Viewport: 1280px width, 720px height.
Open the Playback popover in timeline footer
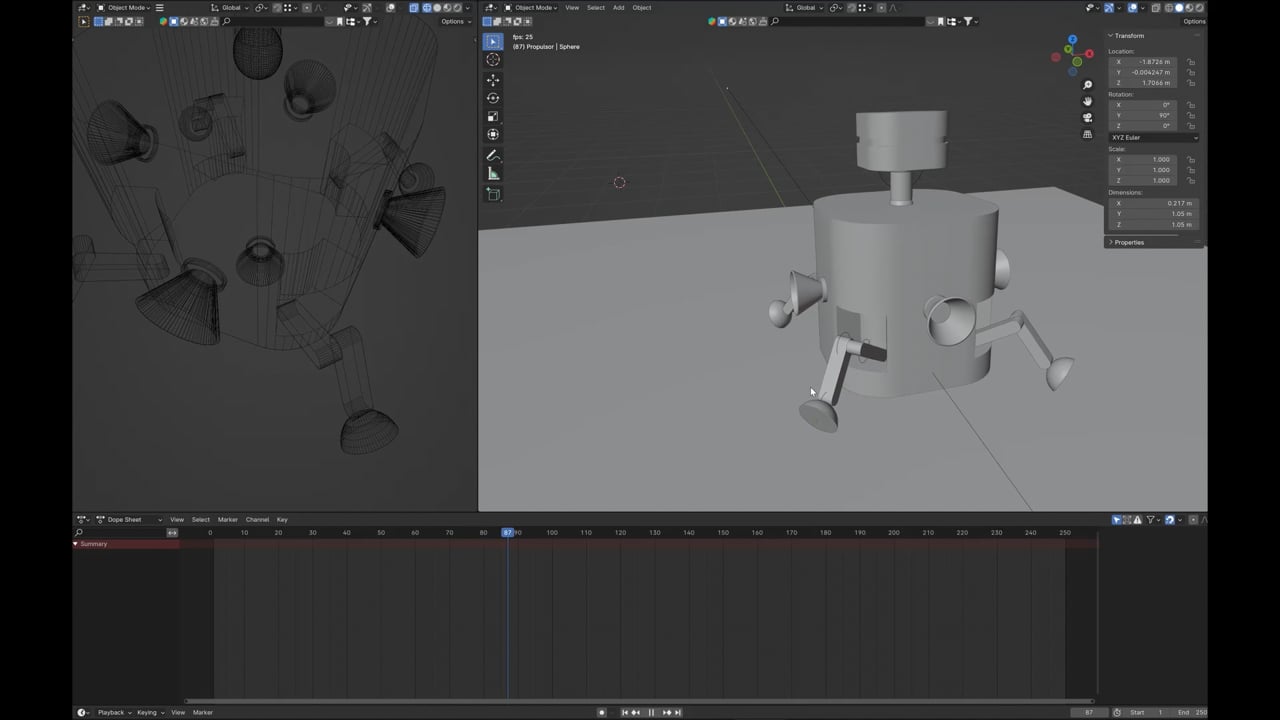pos(111,712)
